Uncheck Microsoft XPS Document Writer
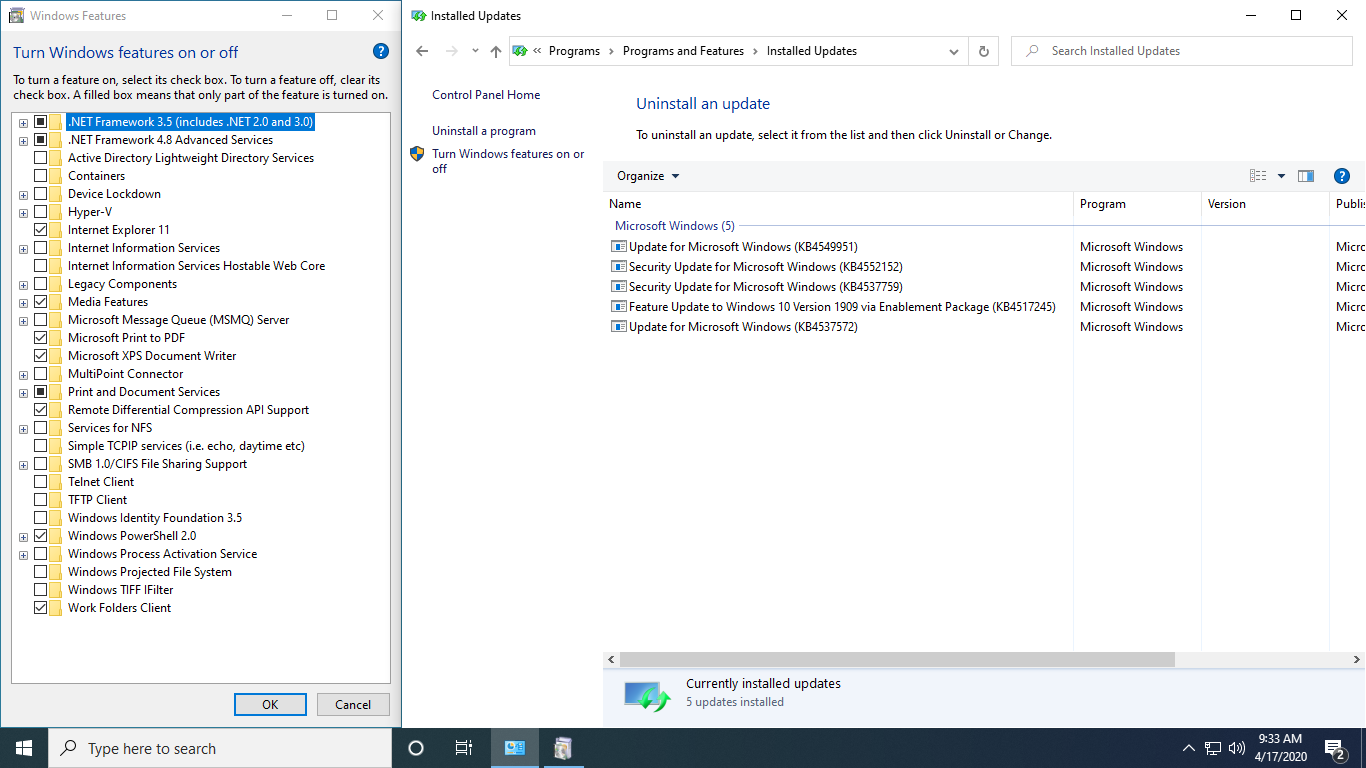The height and width of the screenshot is (768, 1366). [x=41, y=356]
